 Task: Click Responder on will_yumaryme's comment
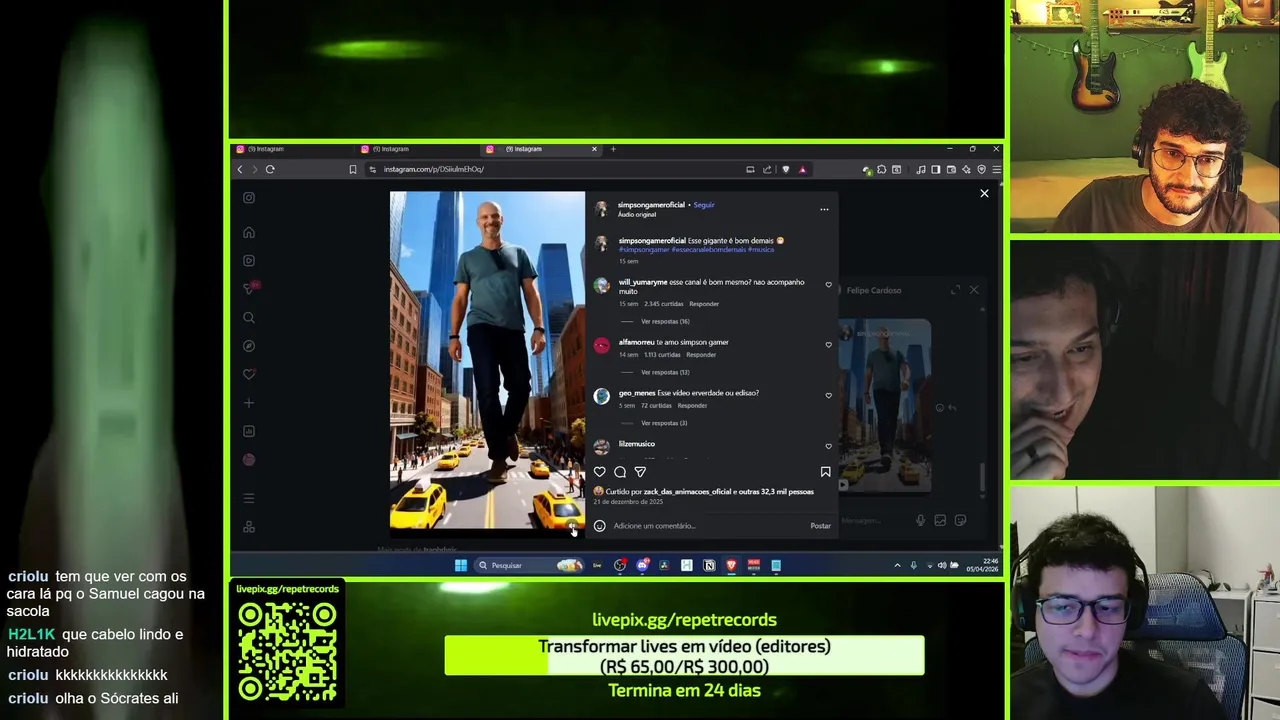click(x=704, y=304)
